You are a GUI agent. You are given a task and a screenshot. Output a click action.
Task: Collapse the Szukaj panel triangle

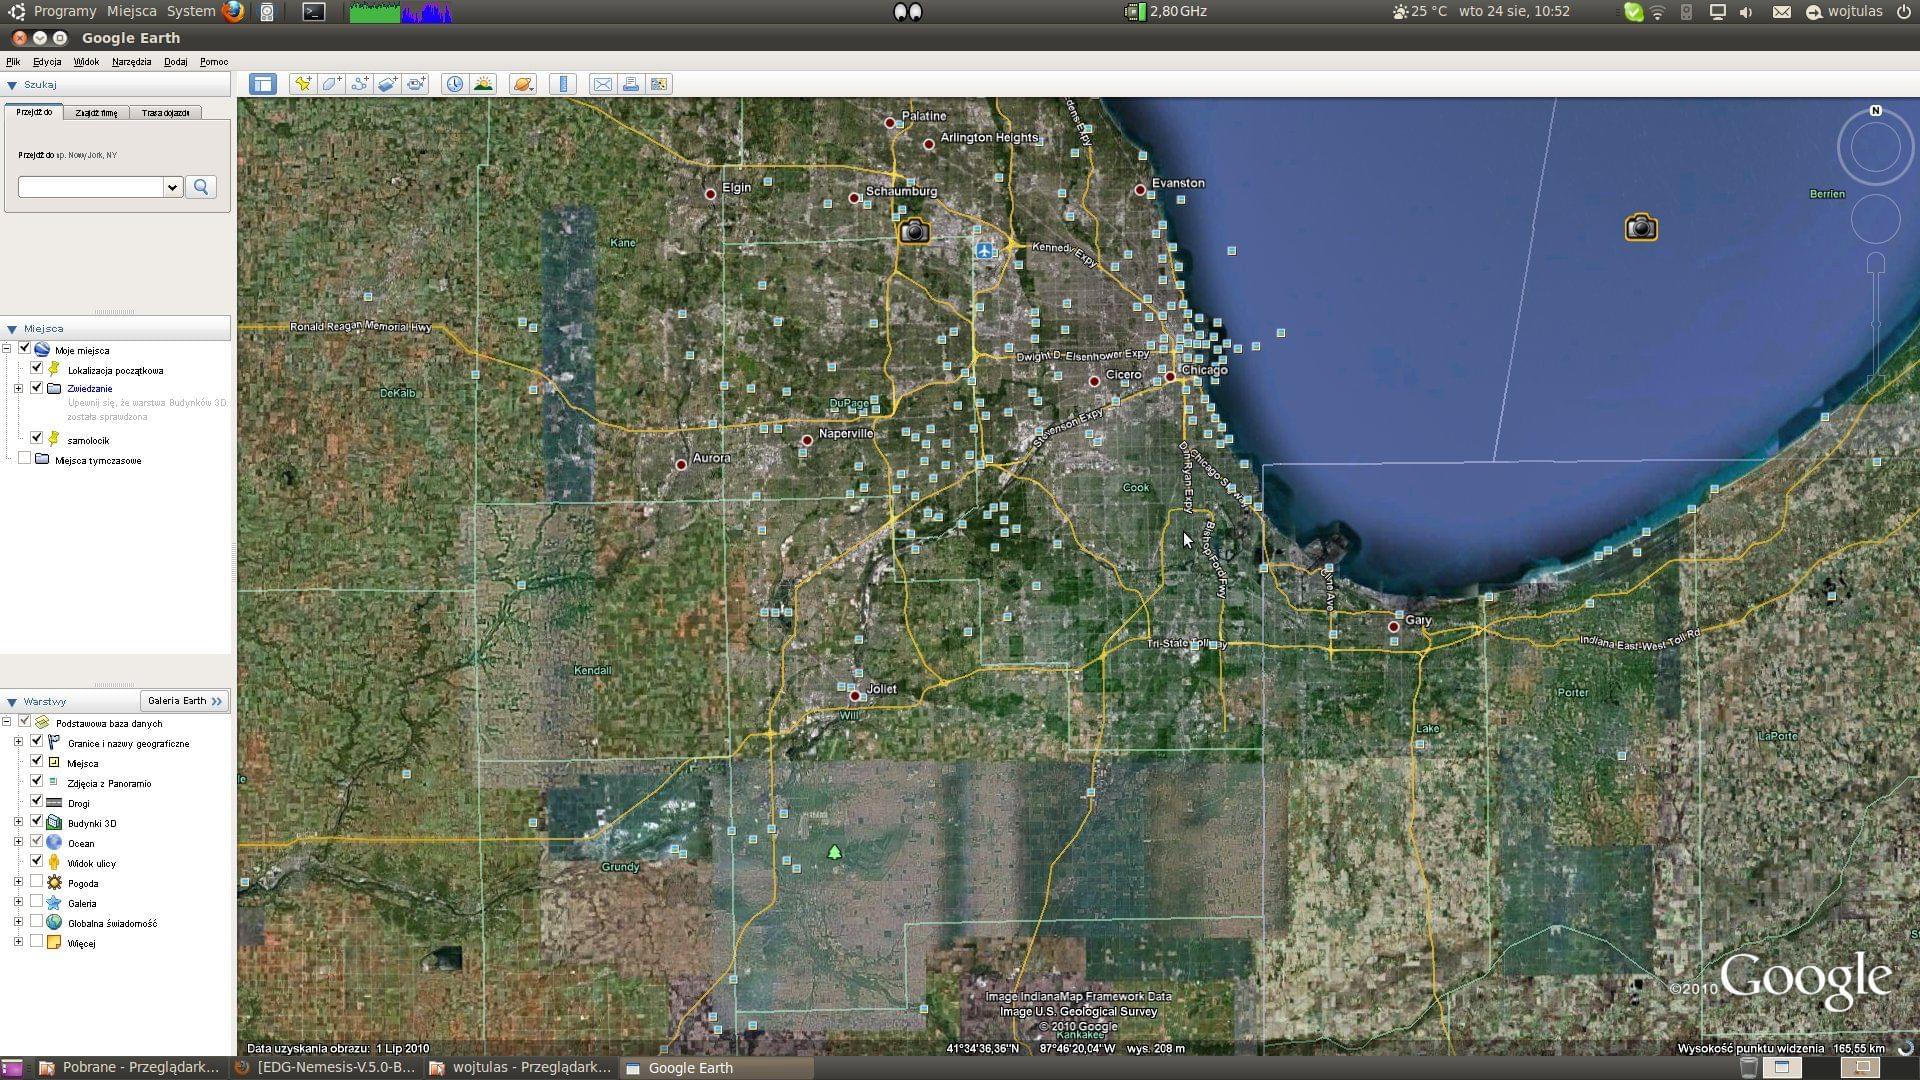12,85
